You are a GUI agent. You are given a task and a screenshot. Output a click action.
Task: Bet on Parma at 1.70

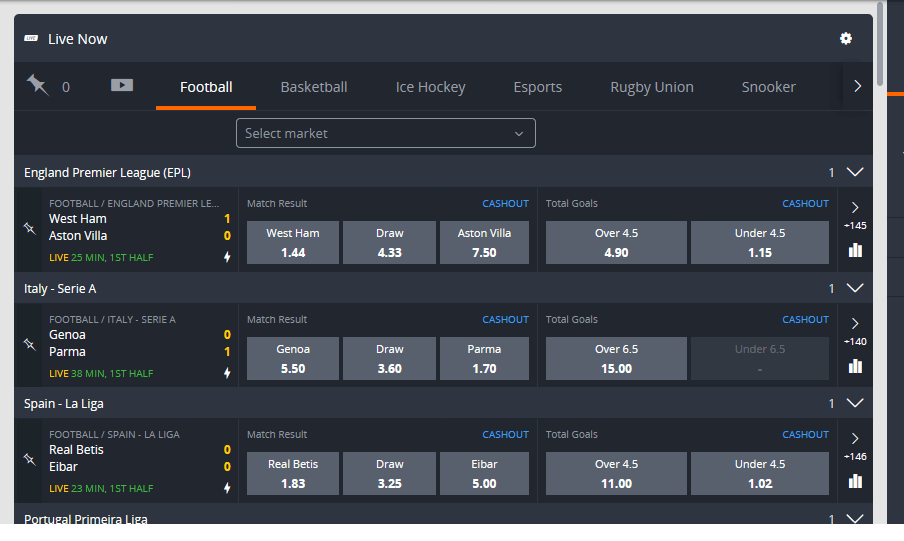pos(484,358)
